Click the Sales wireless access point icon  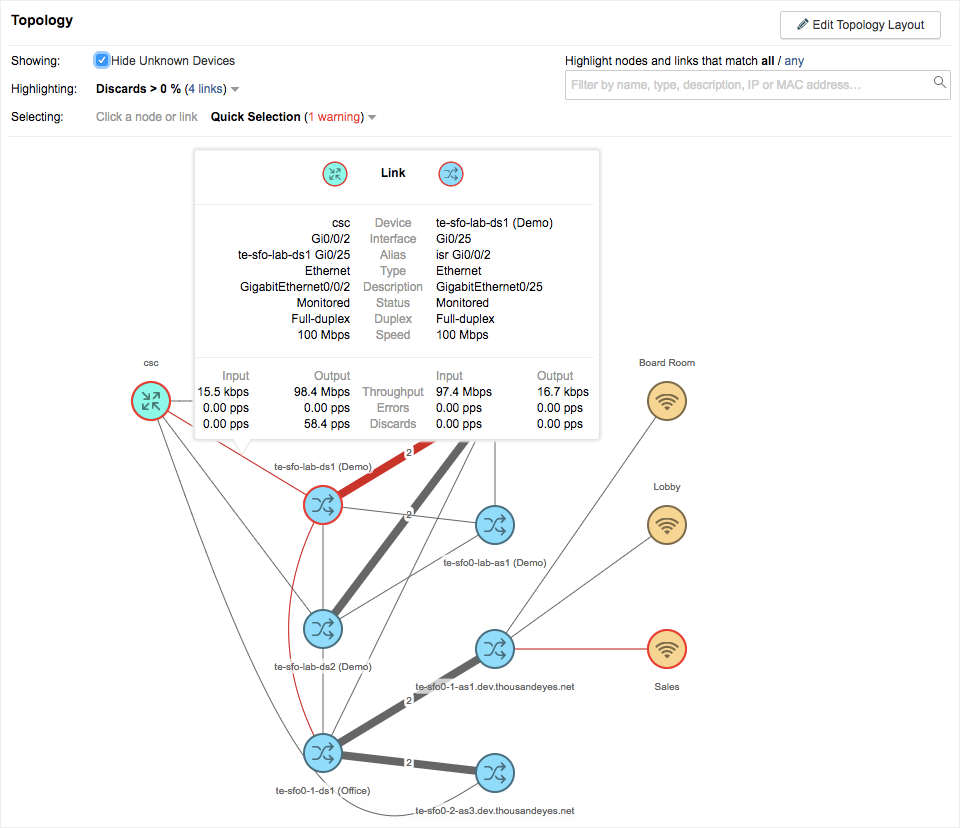(x=667, y=649)
